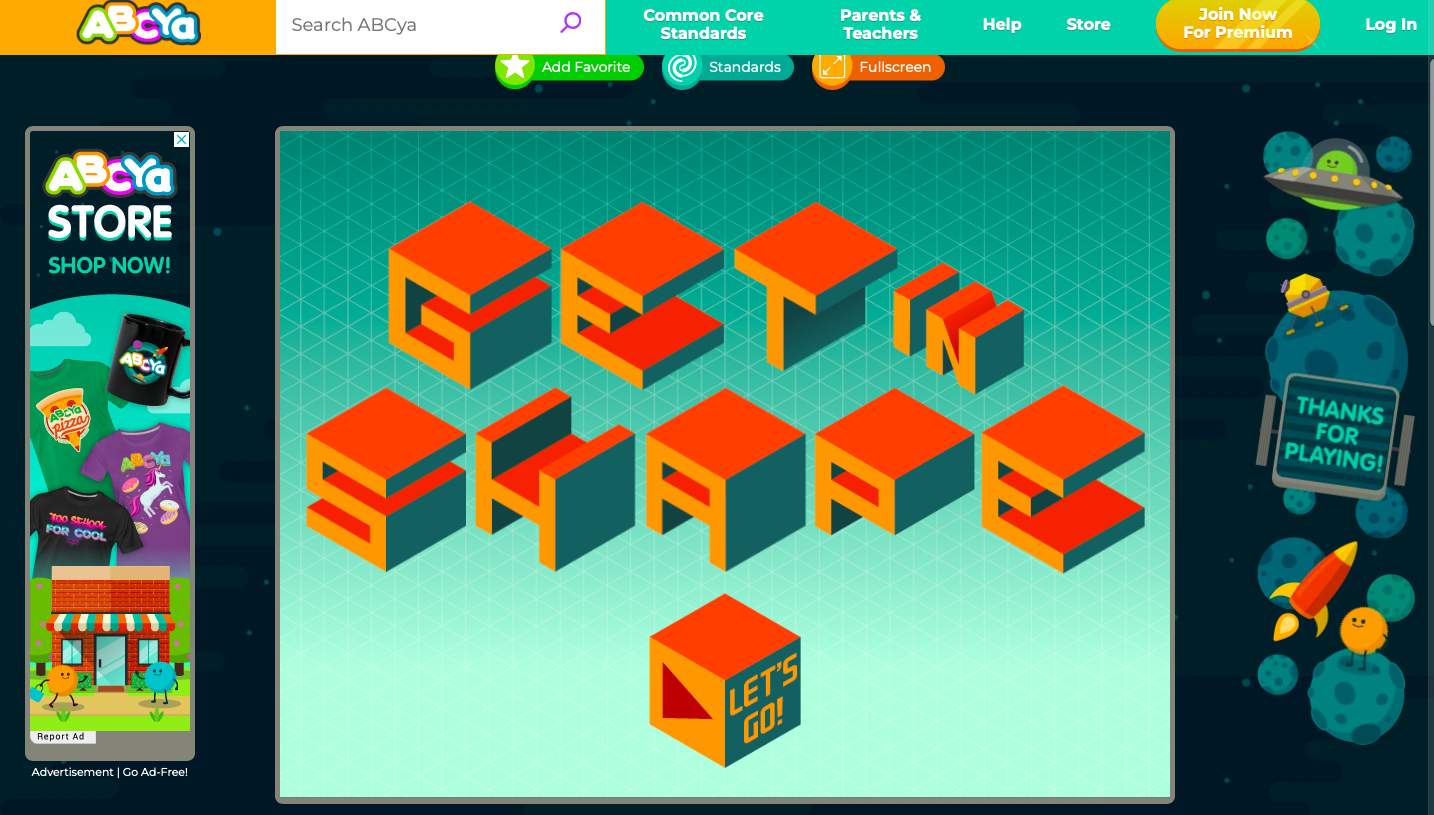Click the Standards swirl icon

681,66
